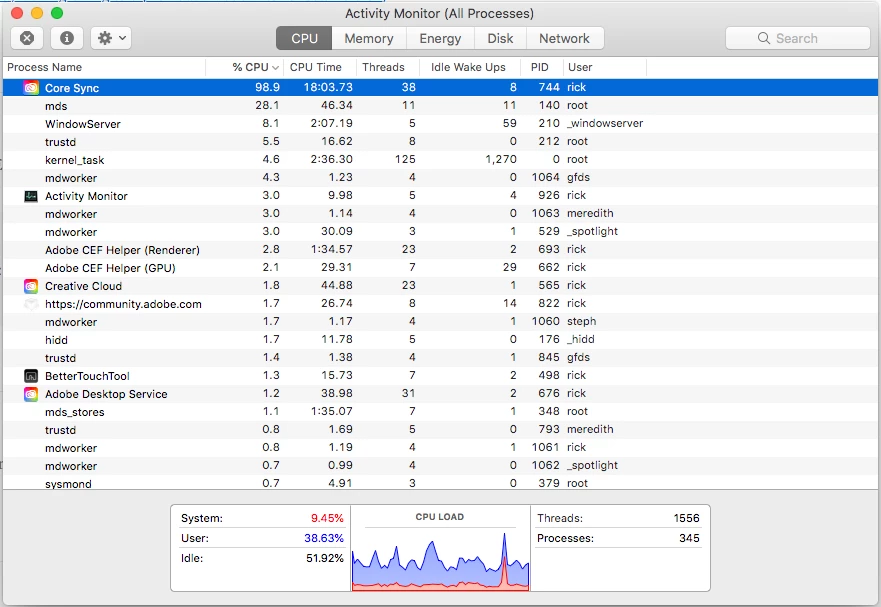Select mdworker row with PID 529

click(x=440, y=231)
